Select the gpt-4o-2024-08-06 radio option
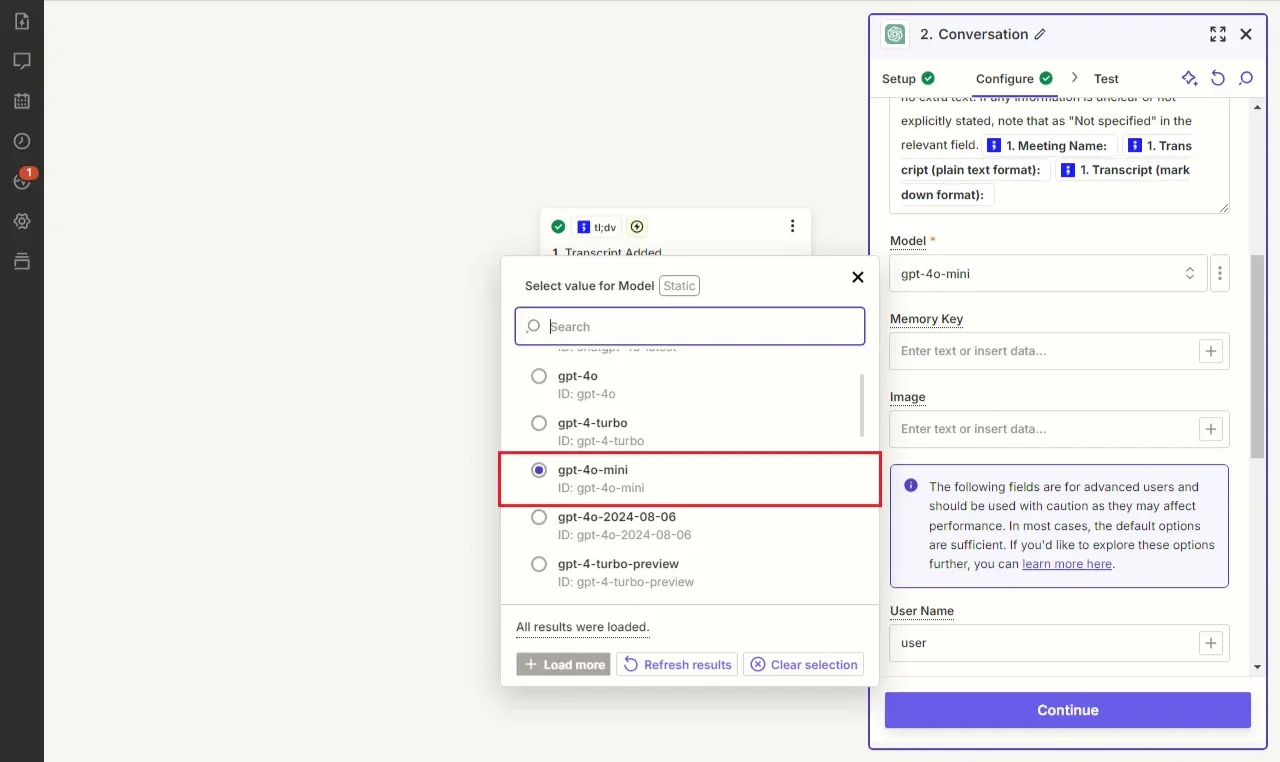The width and height of the screenshot is (1280, 762). click(x=539, y=517)
